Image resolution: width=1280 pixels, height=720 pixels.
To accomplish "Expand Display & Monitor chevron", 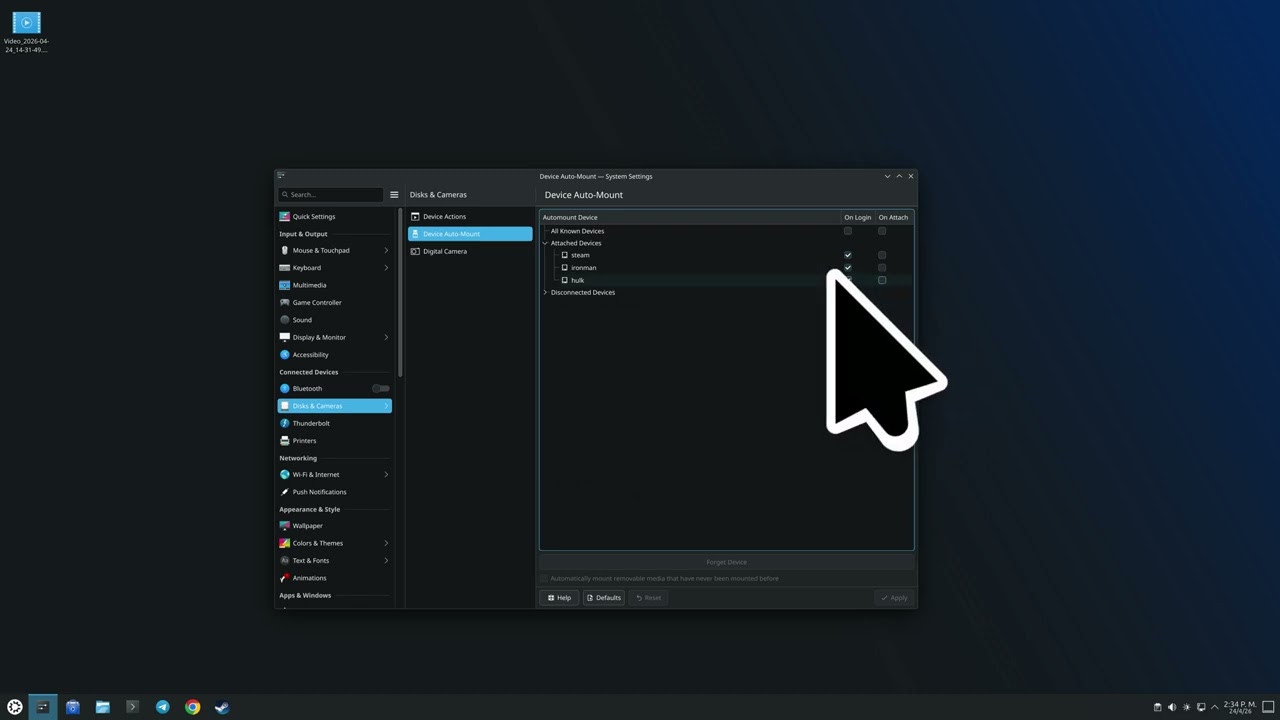I will coord(386,337).
